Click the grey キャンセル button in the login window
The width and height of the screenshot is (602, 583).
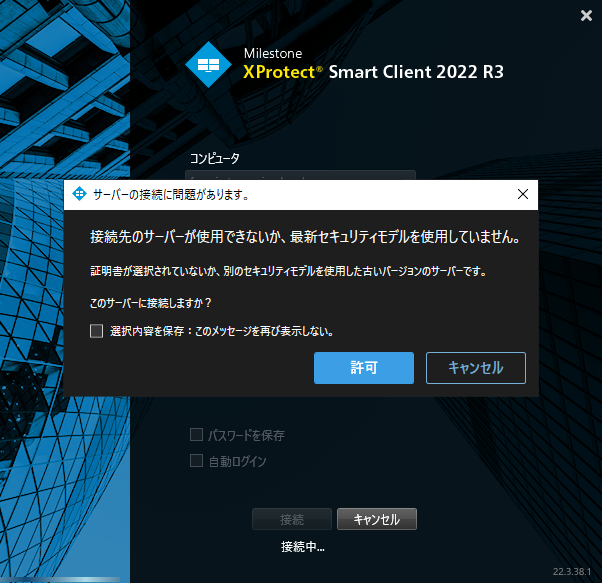pos(377,519)
